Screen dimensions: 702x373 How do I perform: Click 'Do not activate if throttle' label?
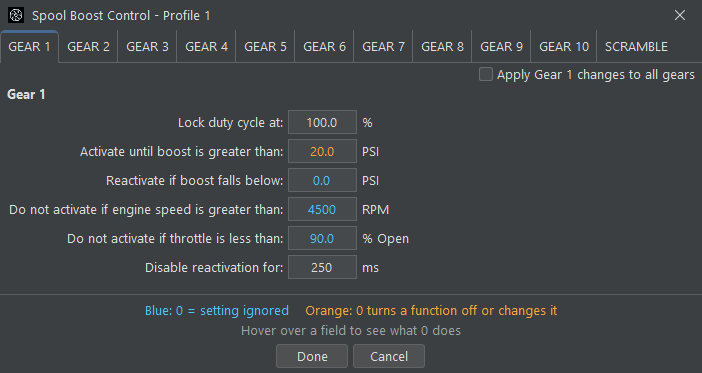point(175,239)
